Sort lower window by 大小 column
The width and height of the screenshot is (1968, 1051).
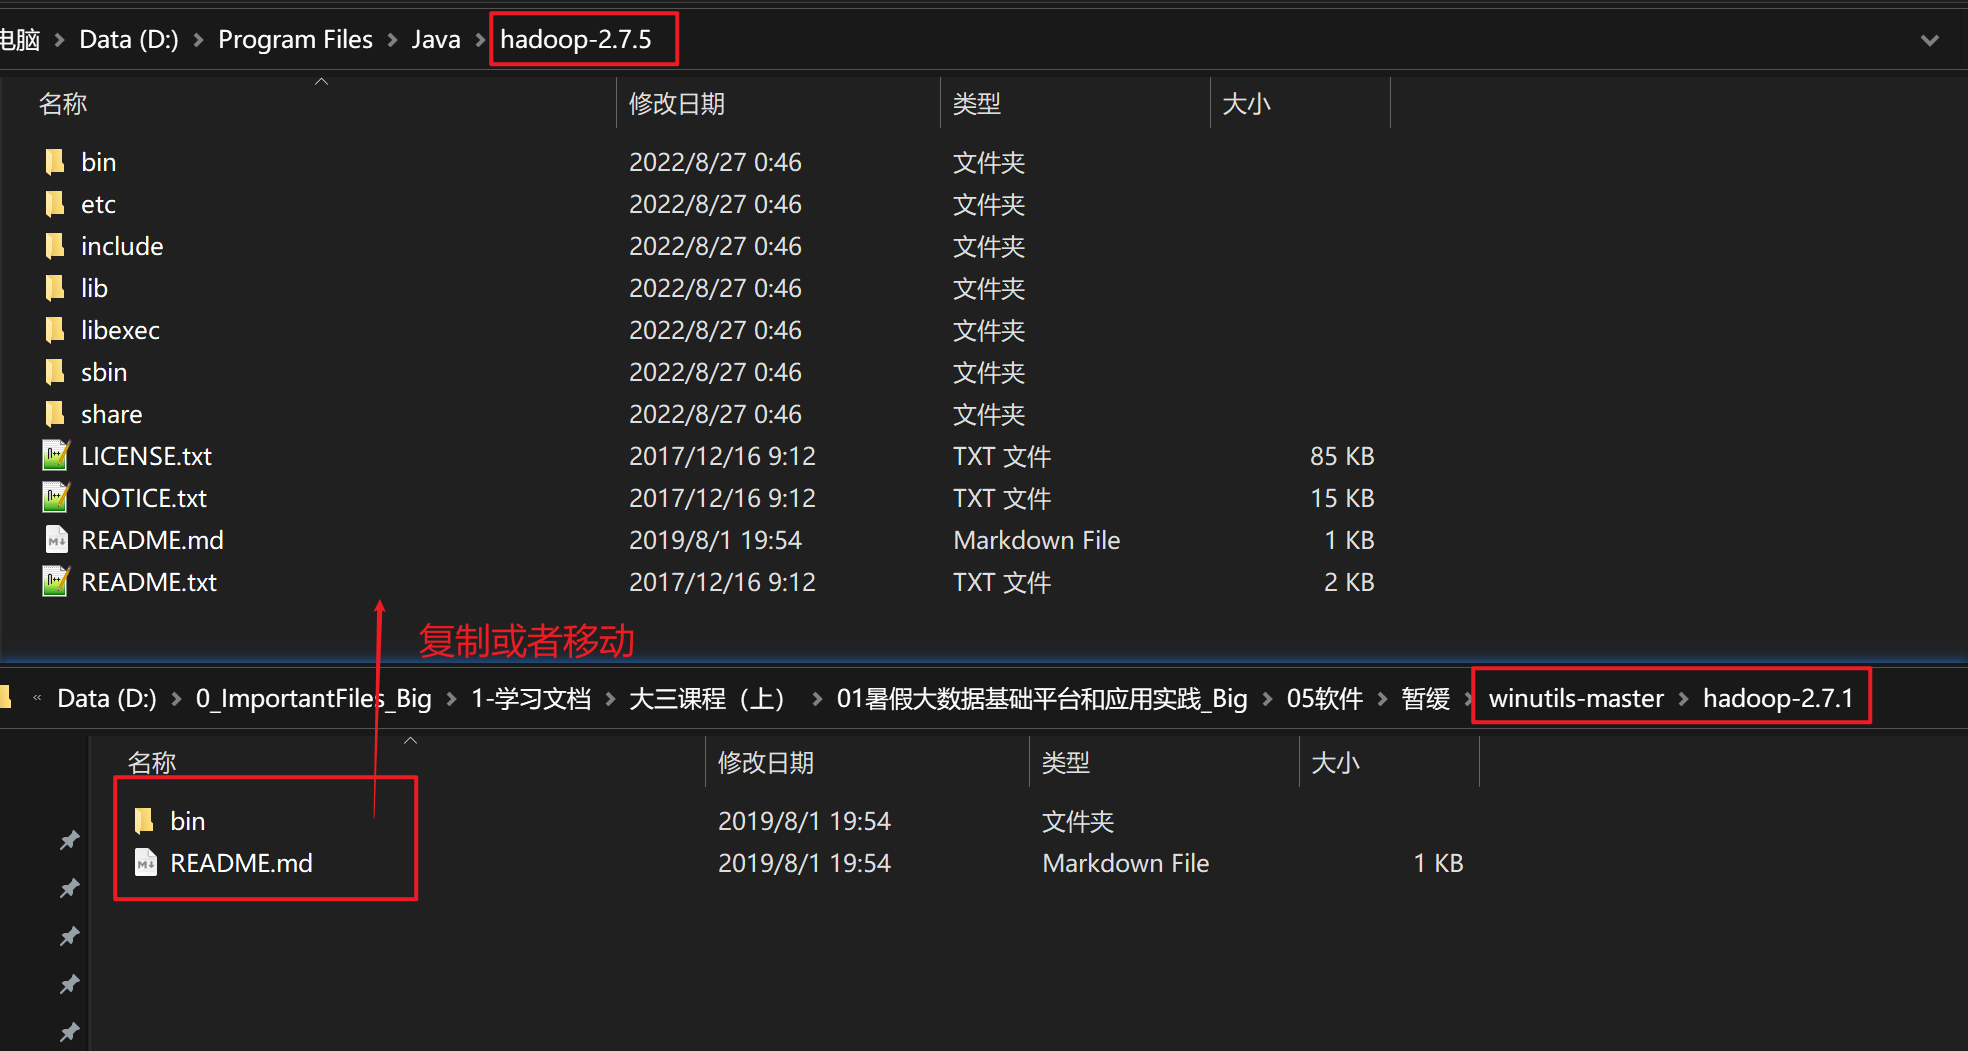coord(1335,763)
